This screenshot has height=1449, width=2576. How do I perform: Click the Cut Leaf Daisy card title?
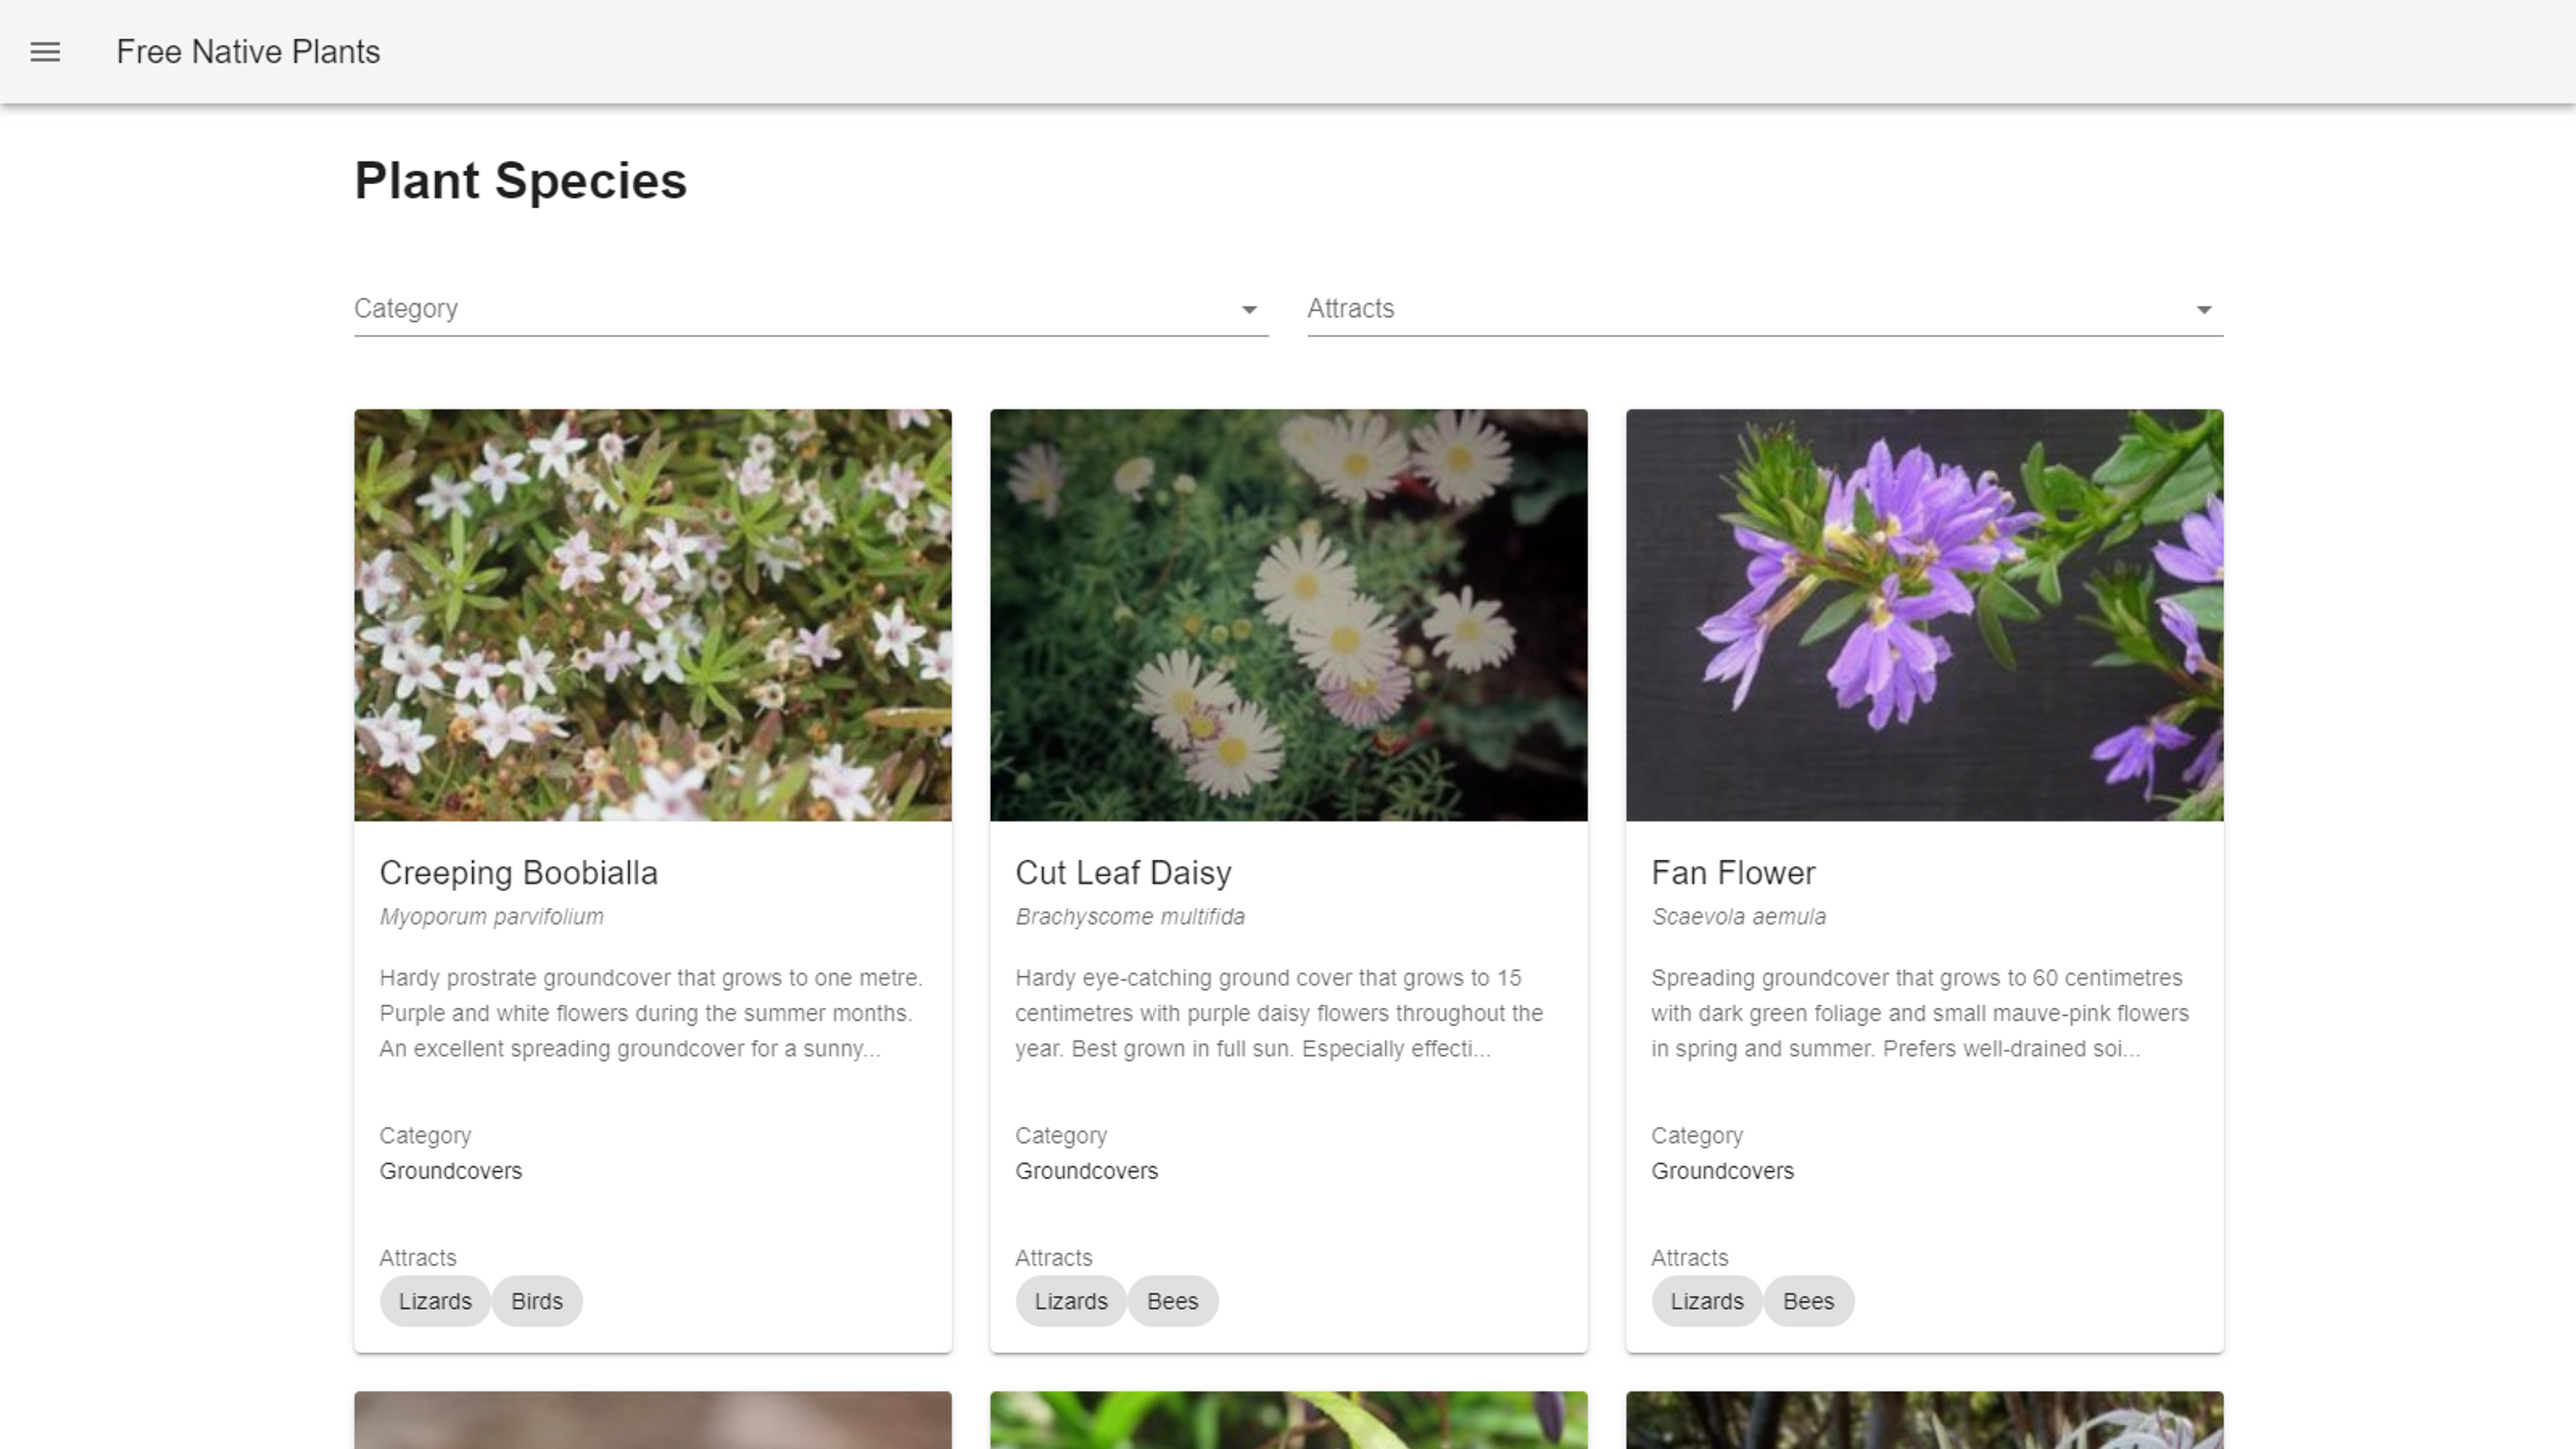coord(1123,873)
